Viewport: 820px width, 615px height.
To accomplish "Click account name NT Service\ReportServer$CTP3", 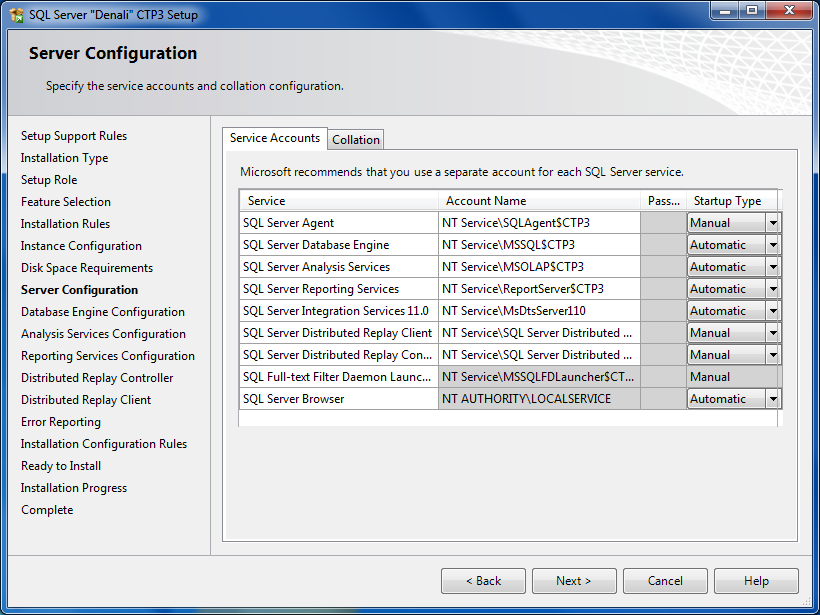I will (x=539, y=289).
